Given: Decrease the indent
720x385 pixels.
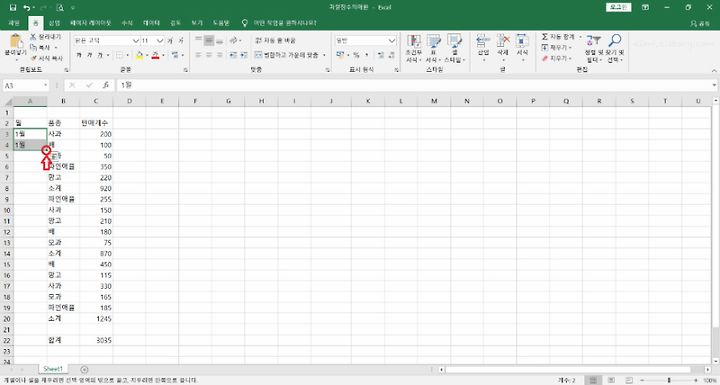Looking at the screenshot, I should (x=233, y=55).
